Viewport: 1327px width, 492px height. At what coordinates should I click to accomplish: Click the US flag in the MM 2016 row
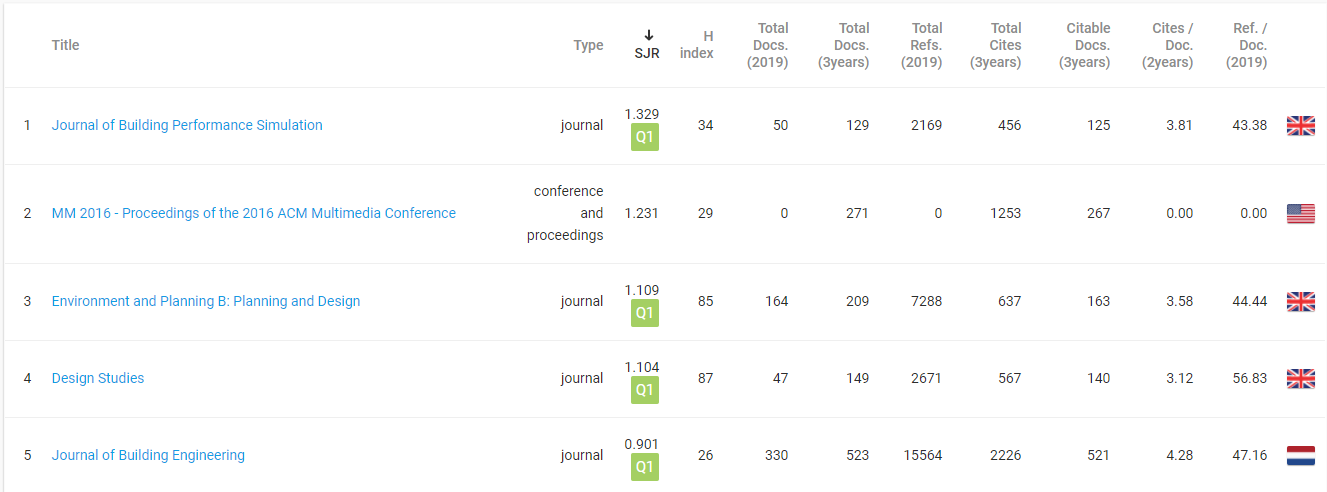1300,214
